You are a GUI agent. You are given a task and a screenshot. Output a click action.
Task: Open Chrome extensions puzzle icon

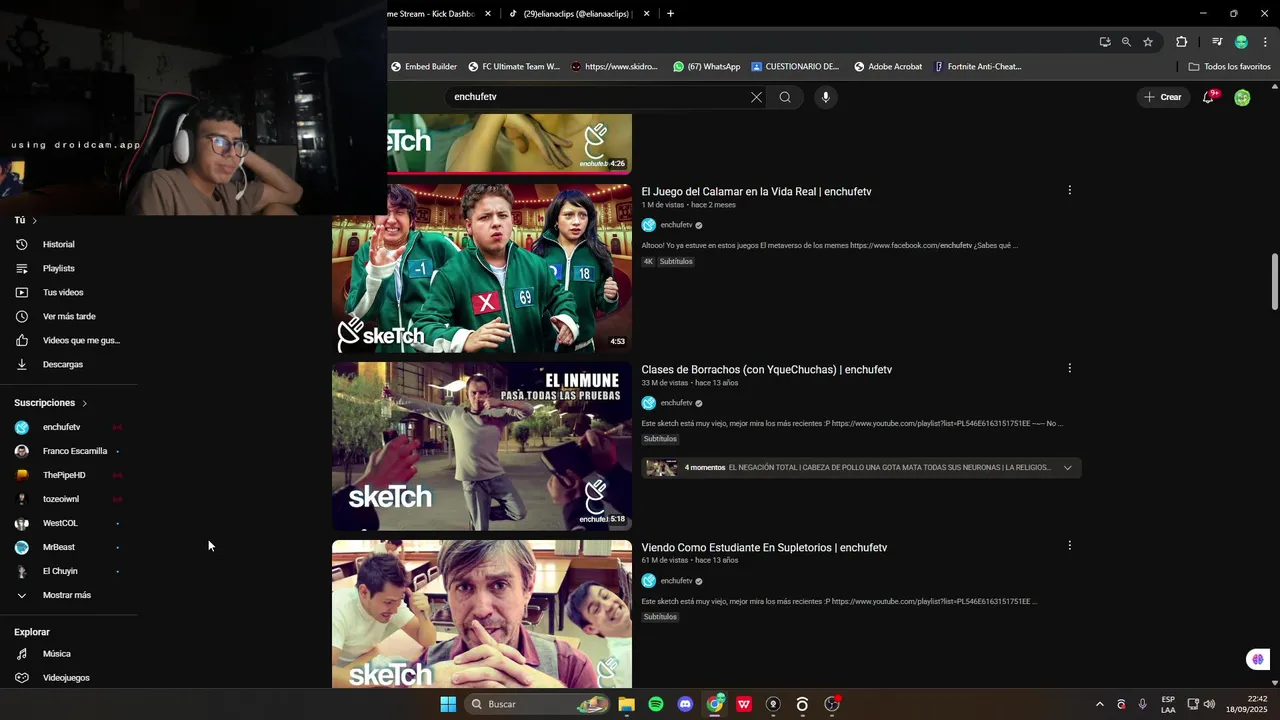[1181, 42]
